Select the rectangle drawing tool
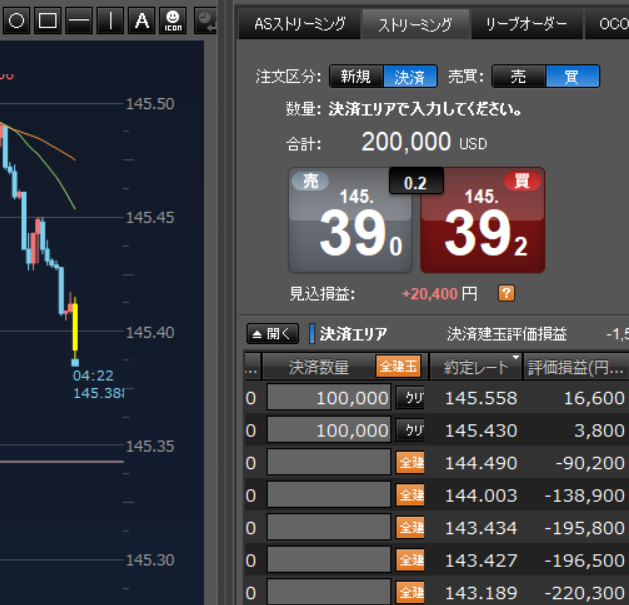Viewport: 629px width, 605px height. [47, 20]
